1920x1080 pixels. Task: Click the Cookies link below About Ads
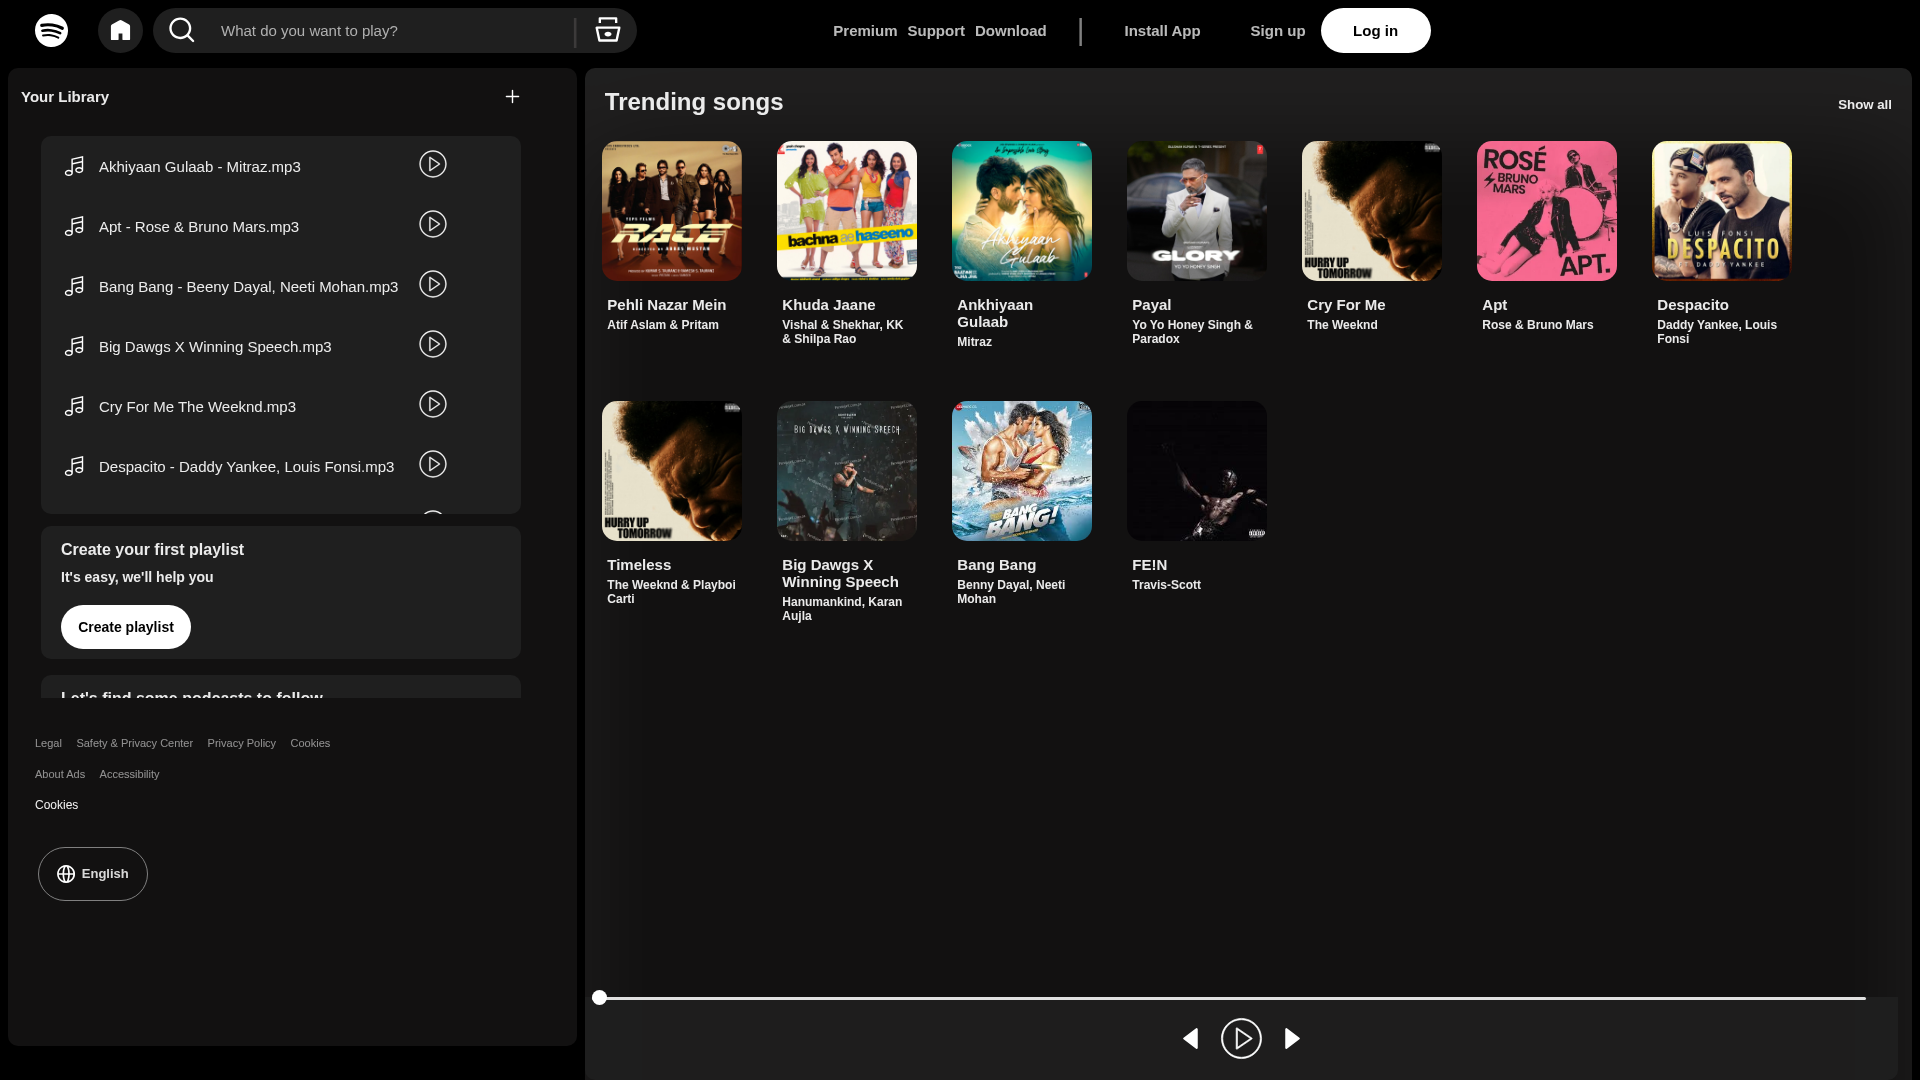pyautogui.click(x=56, y=805)
